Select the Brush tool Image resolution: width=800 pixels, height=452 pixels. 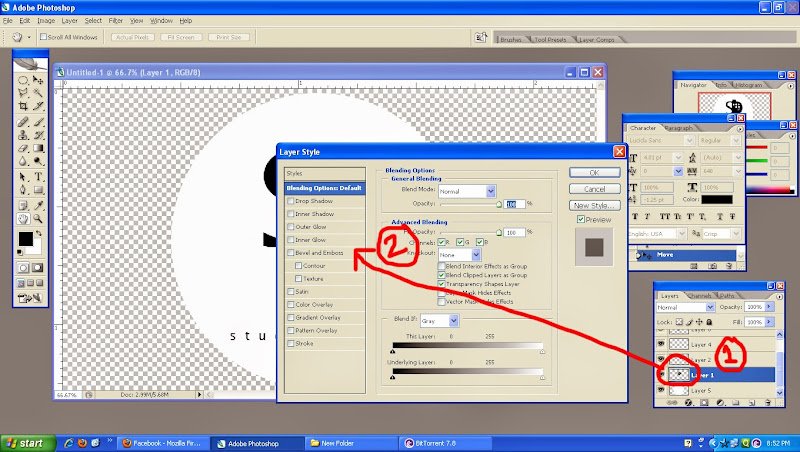(38, 122)
